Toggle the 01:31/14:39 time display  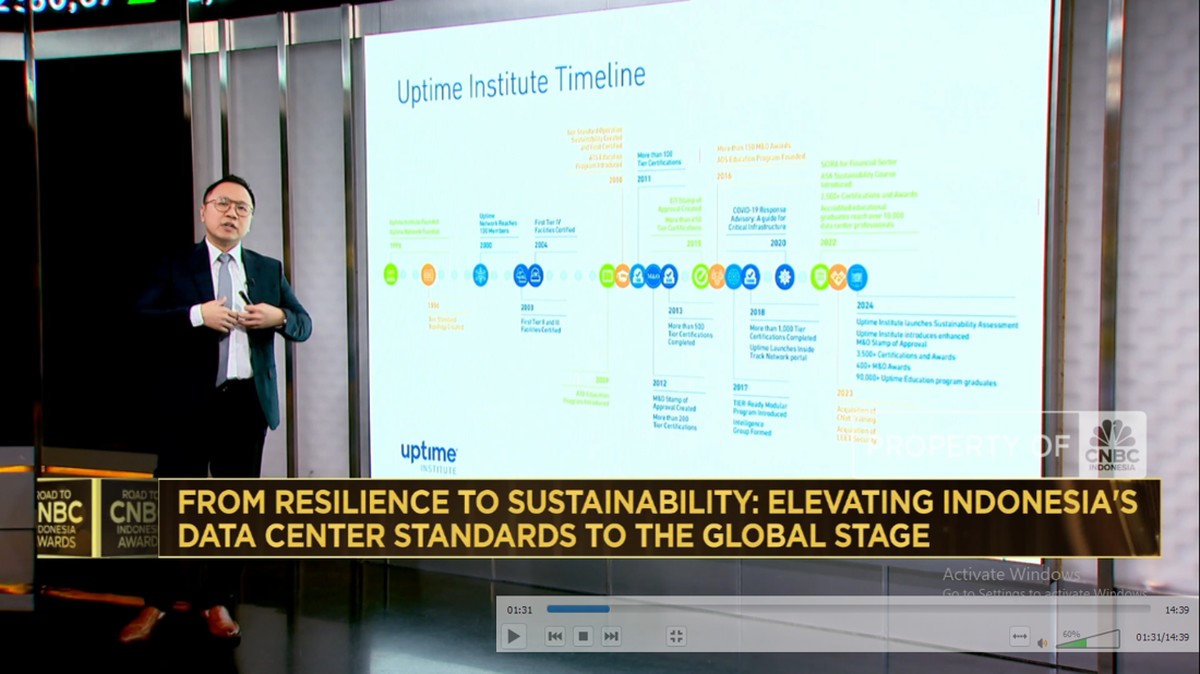coord(1162,637)
